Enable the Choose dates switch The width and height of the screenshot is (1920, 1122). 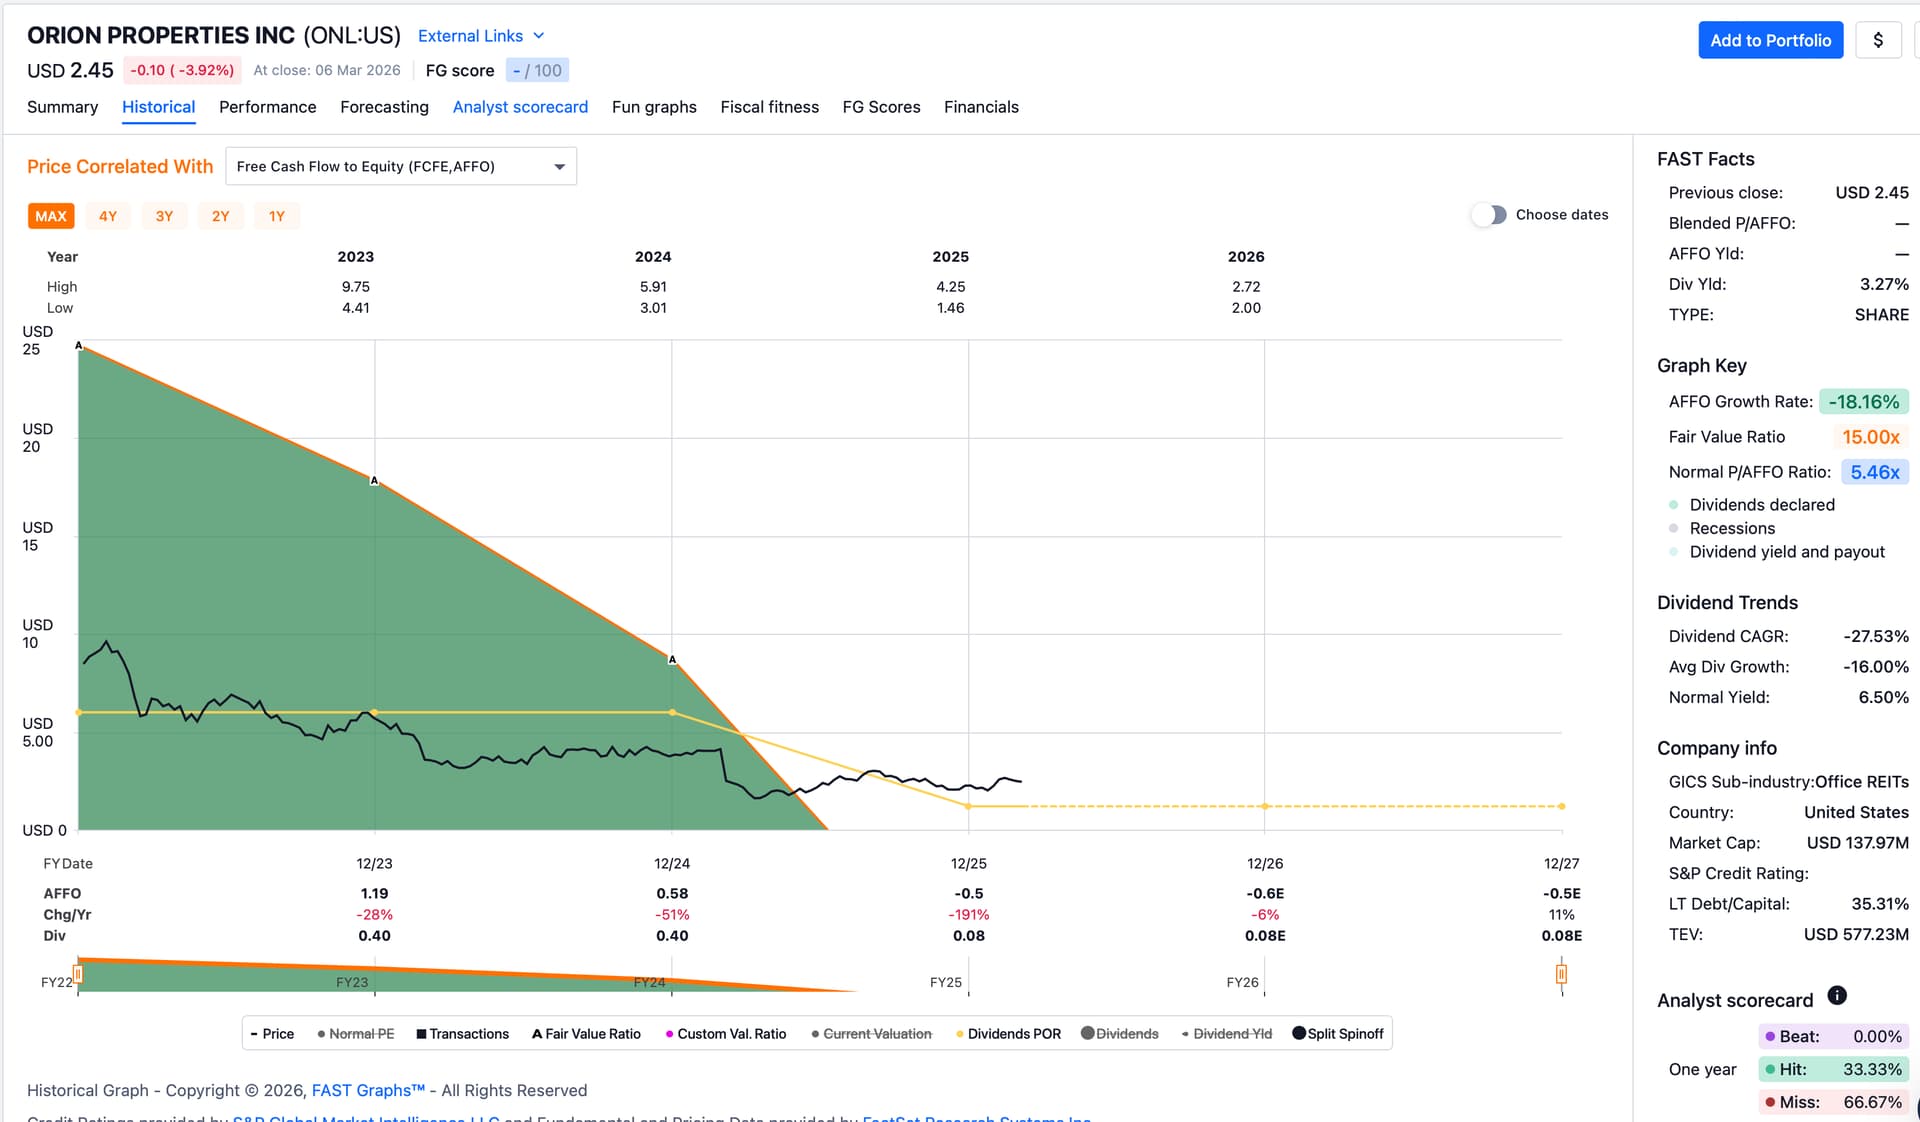(1488, 215)
